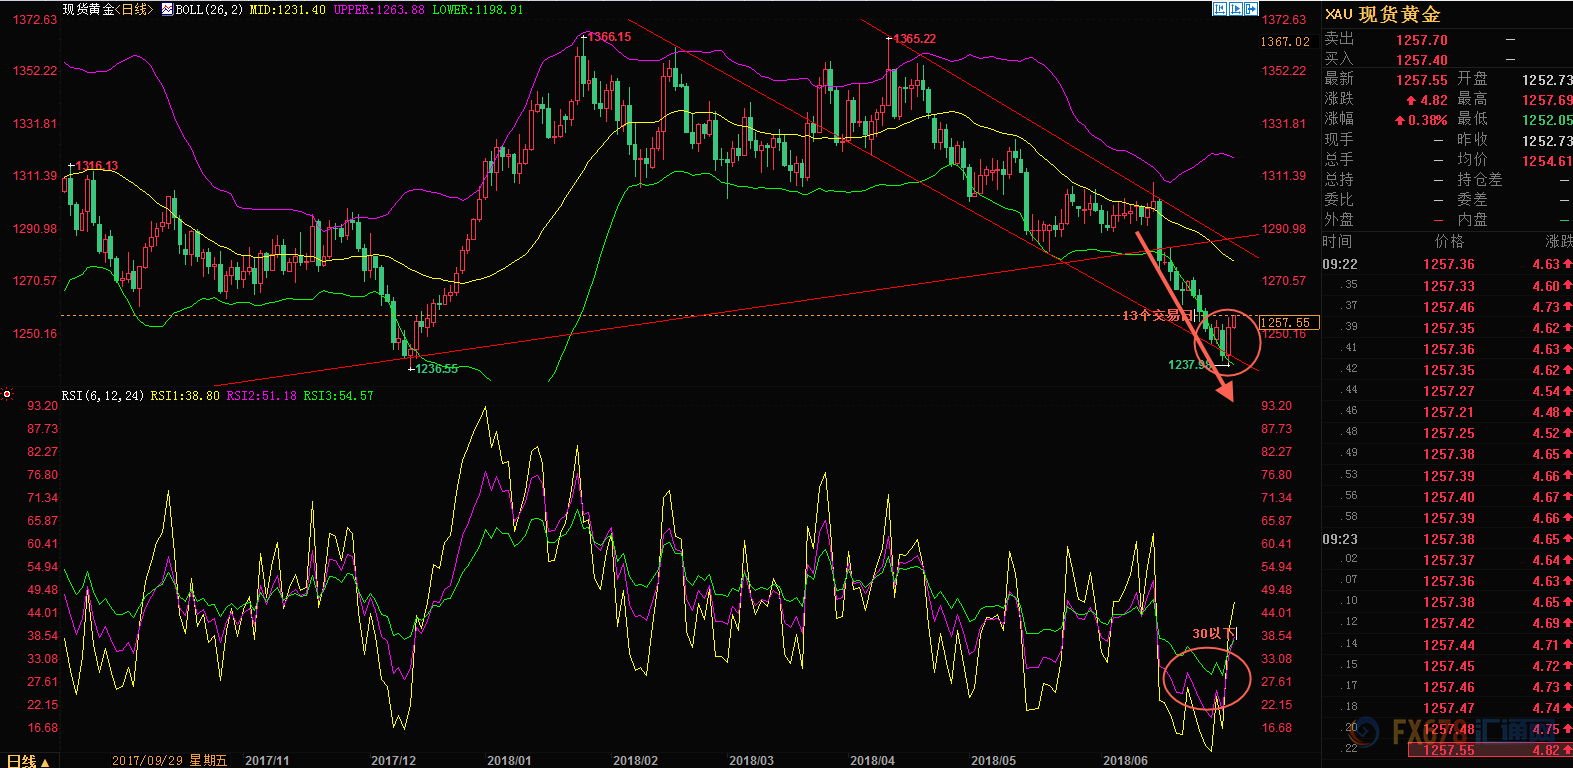Open the 日线 period selector dropdown
Image resolution: width=1573 pixels, height=768 pixels.
(x=27, y=761)
